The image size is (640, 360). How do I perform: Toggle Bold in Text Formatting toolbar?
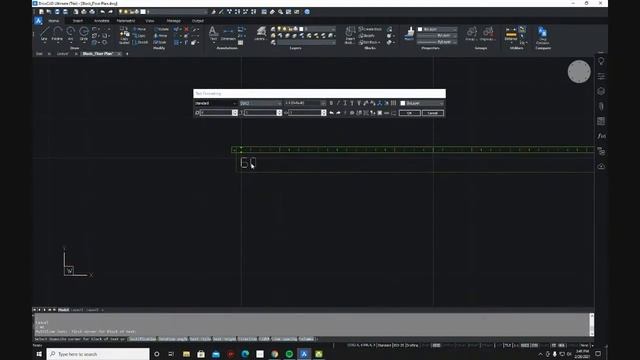(x=331, y=103)
